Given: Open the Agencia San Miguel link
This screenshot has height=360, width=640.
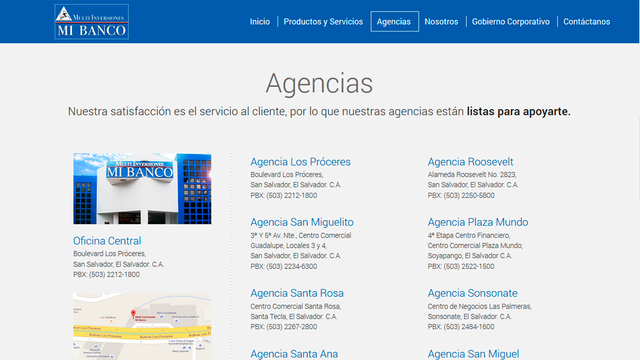Looking at the screenshot, I should (473, 354).
